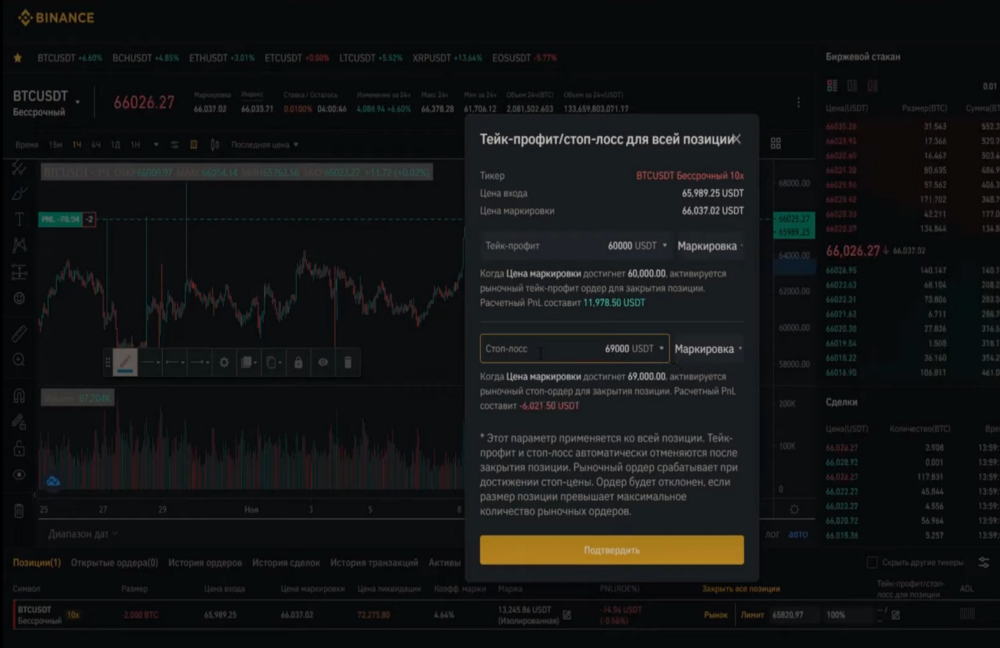Pick line color in floating drawing toolbar

pyautogui.click(x=125, y=362)
